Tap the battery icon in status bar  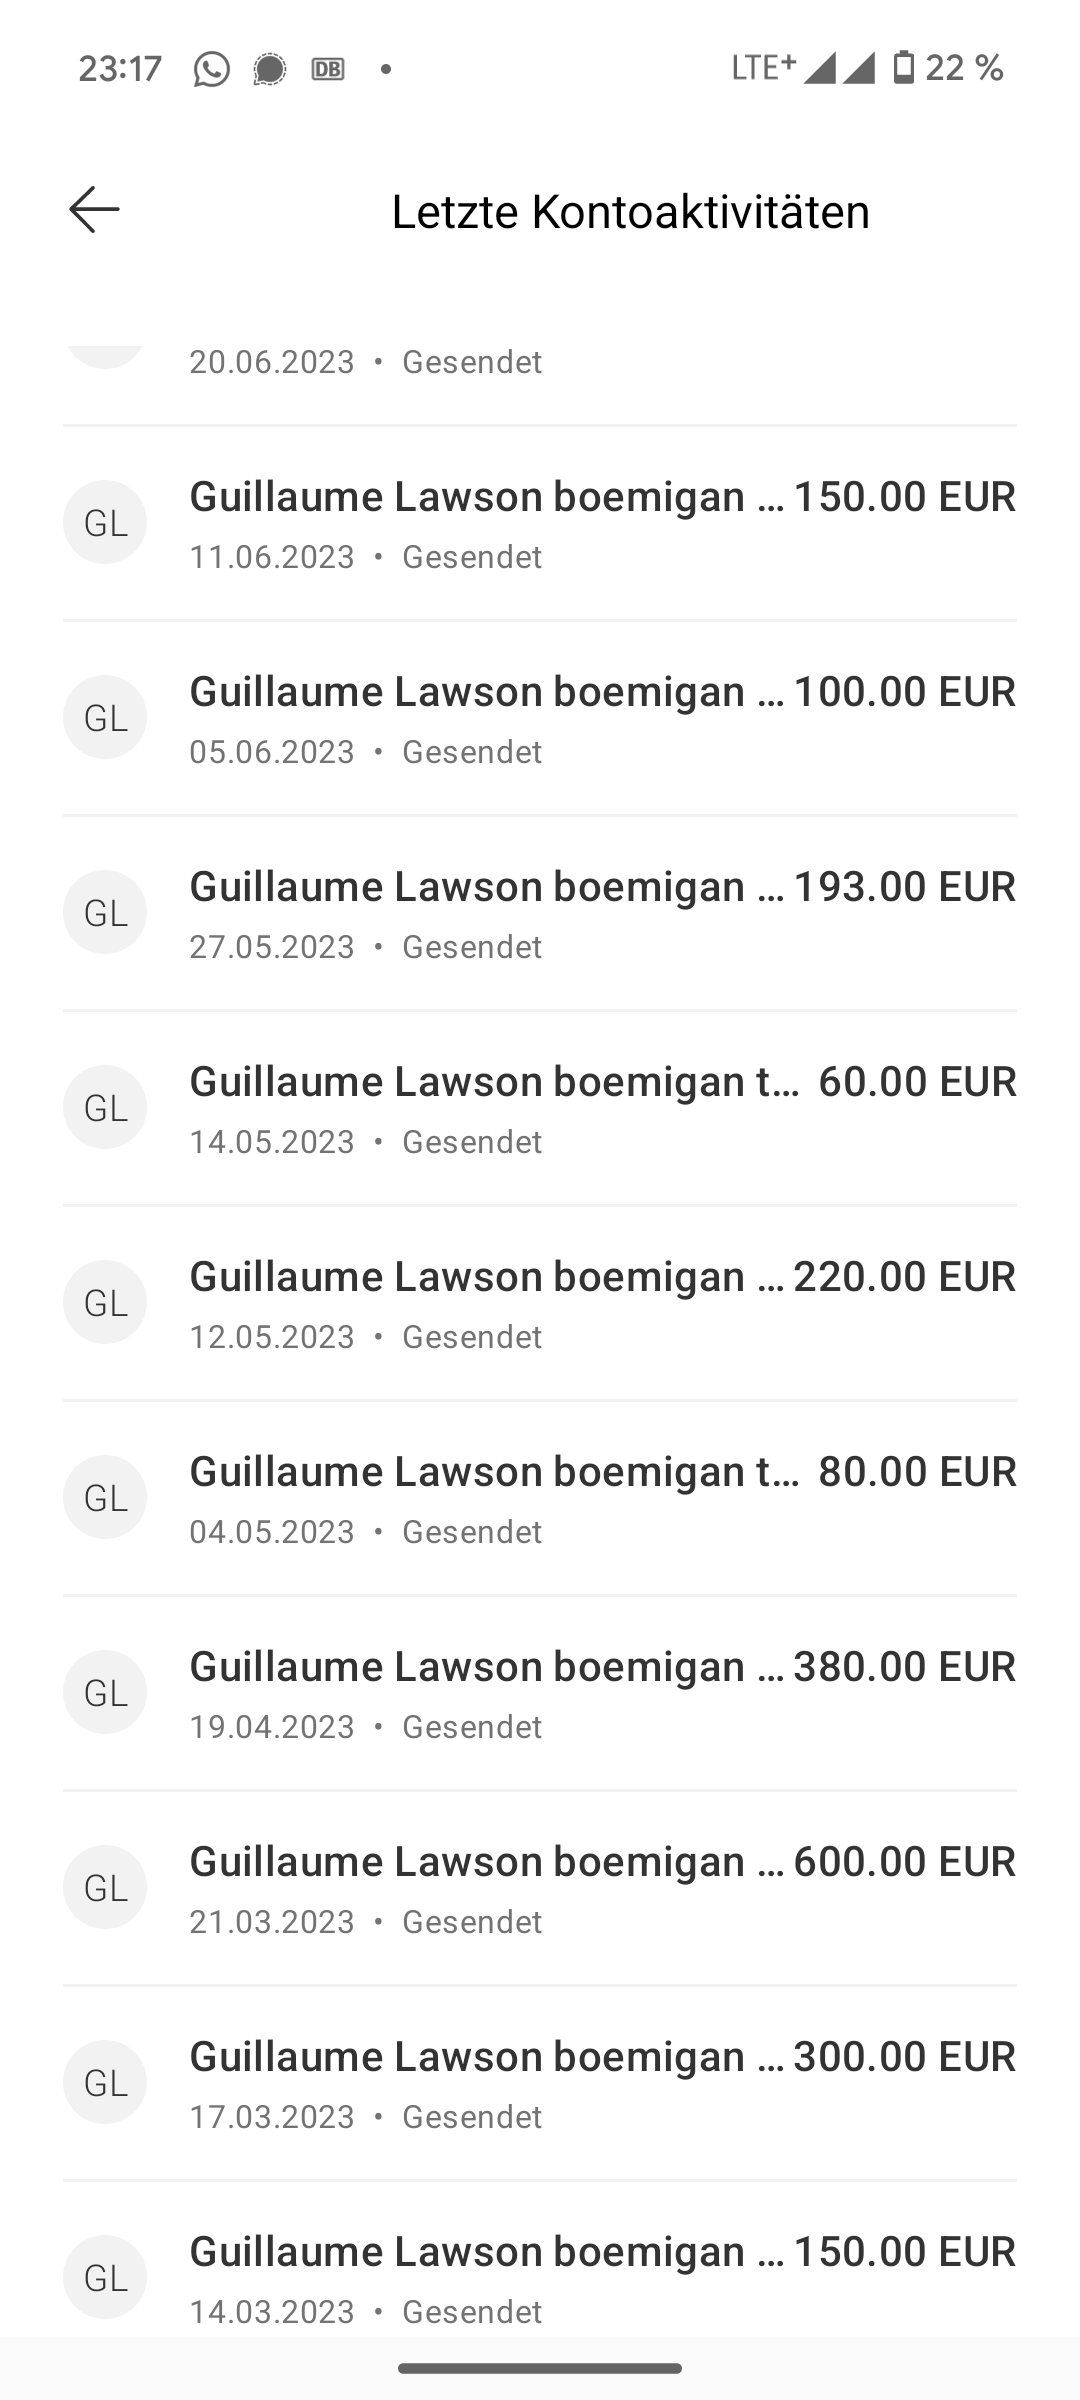click(x=903, y=68)
